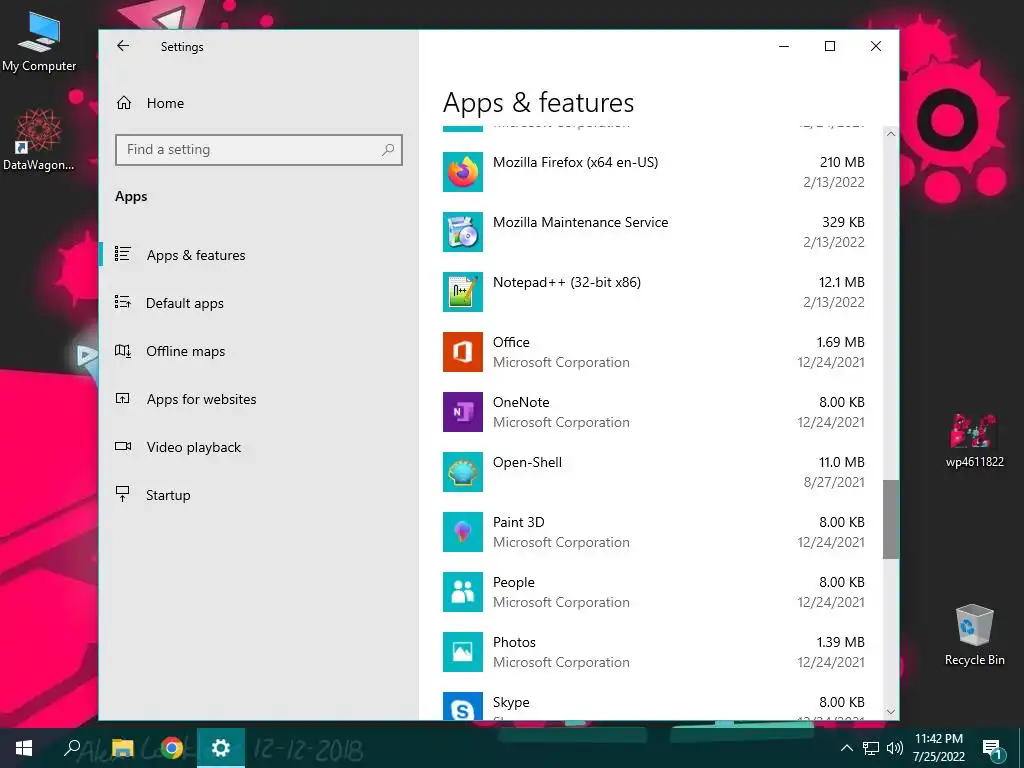
Task: Click the search magnifier in Find a setting
Action: [388, 150]
